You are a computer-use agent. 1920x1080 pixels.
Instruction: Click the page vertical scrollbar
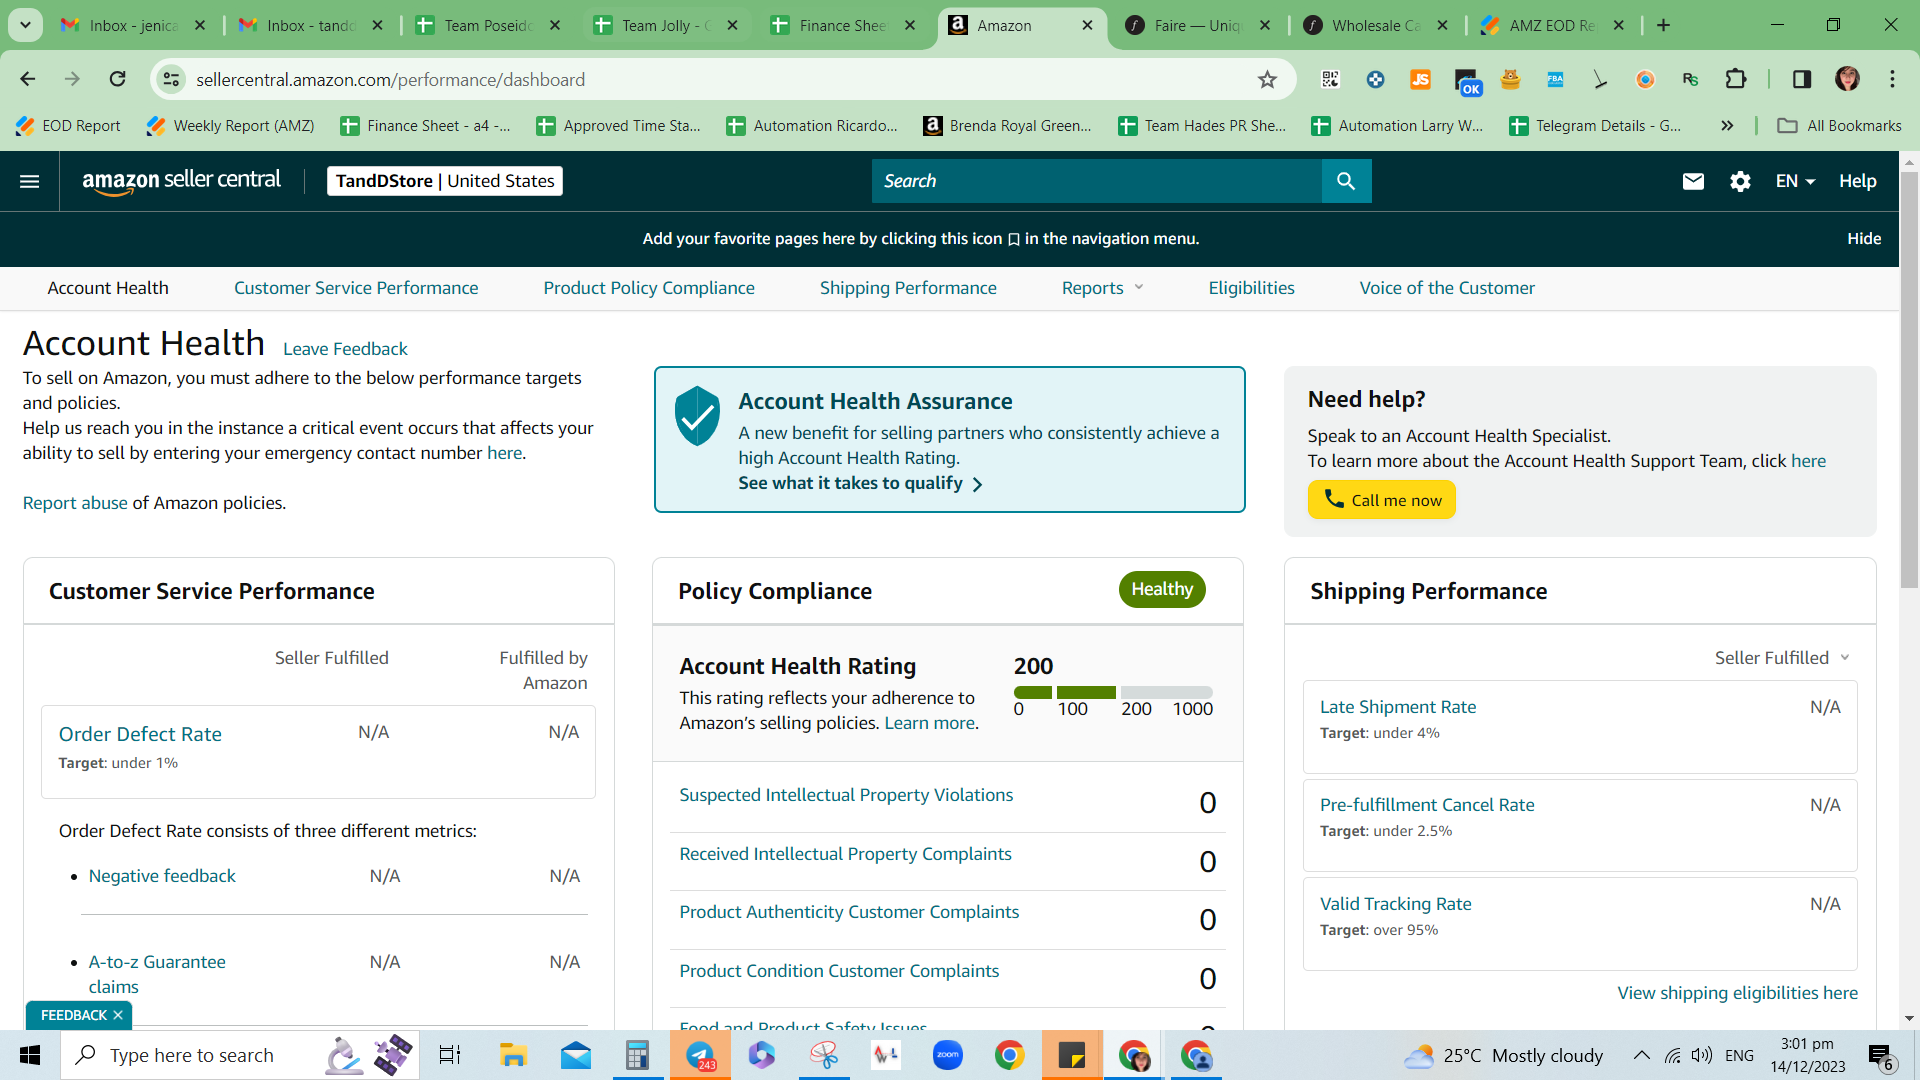[1909, 380]
